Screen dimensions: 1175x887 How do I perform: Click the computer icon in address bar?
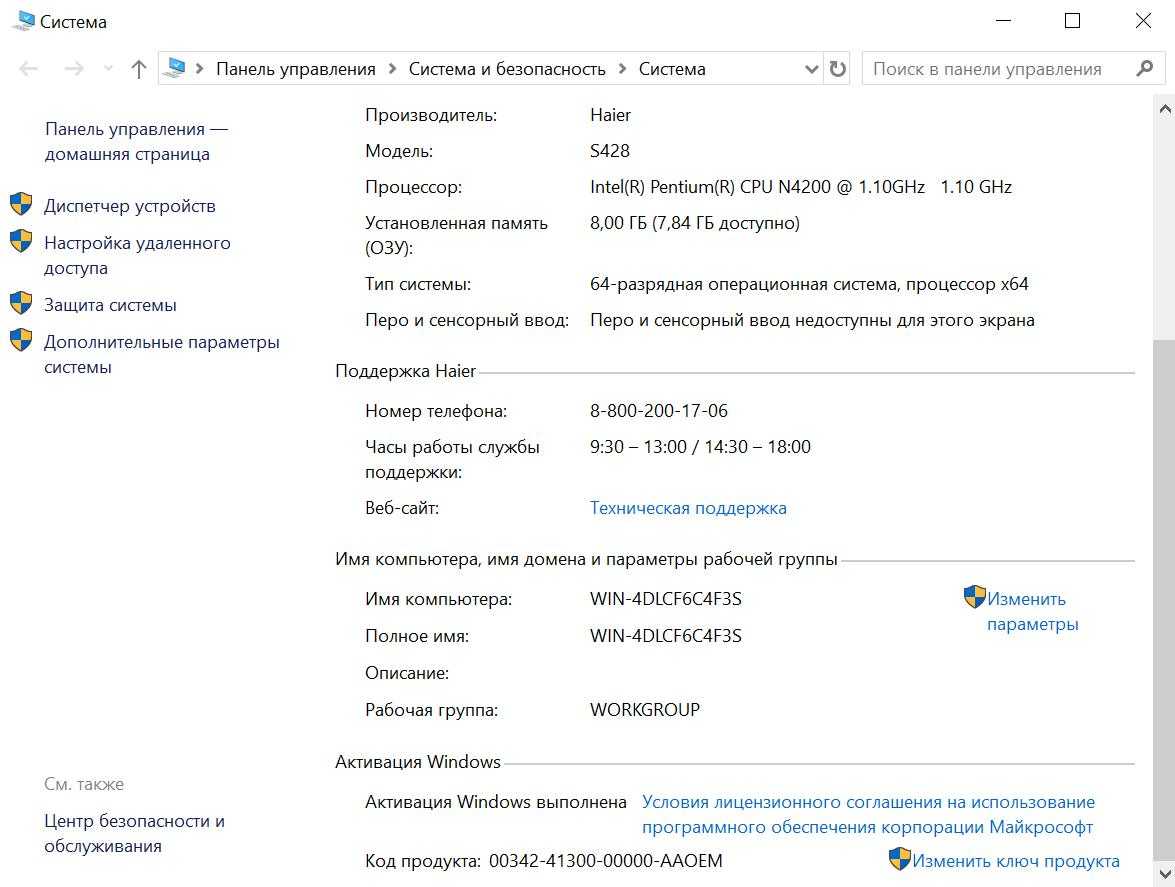pos(175,68)
